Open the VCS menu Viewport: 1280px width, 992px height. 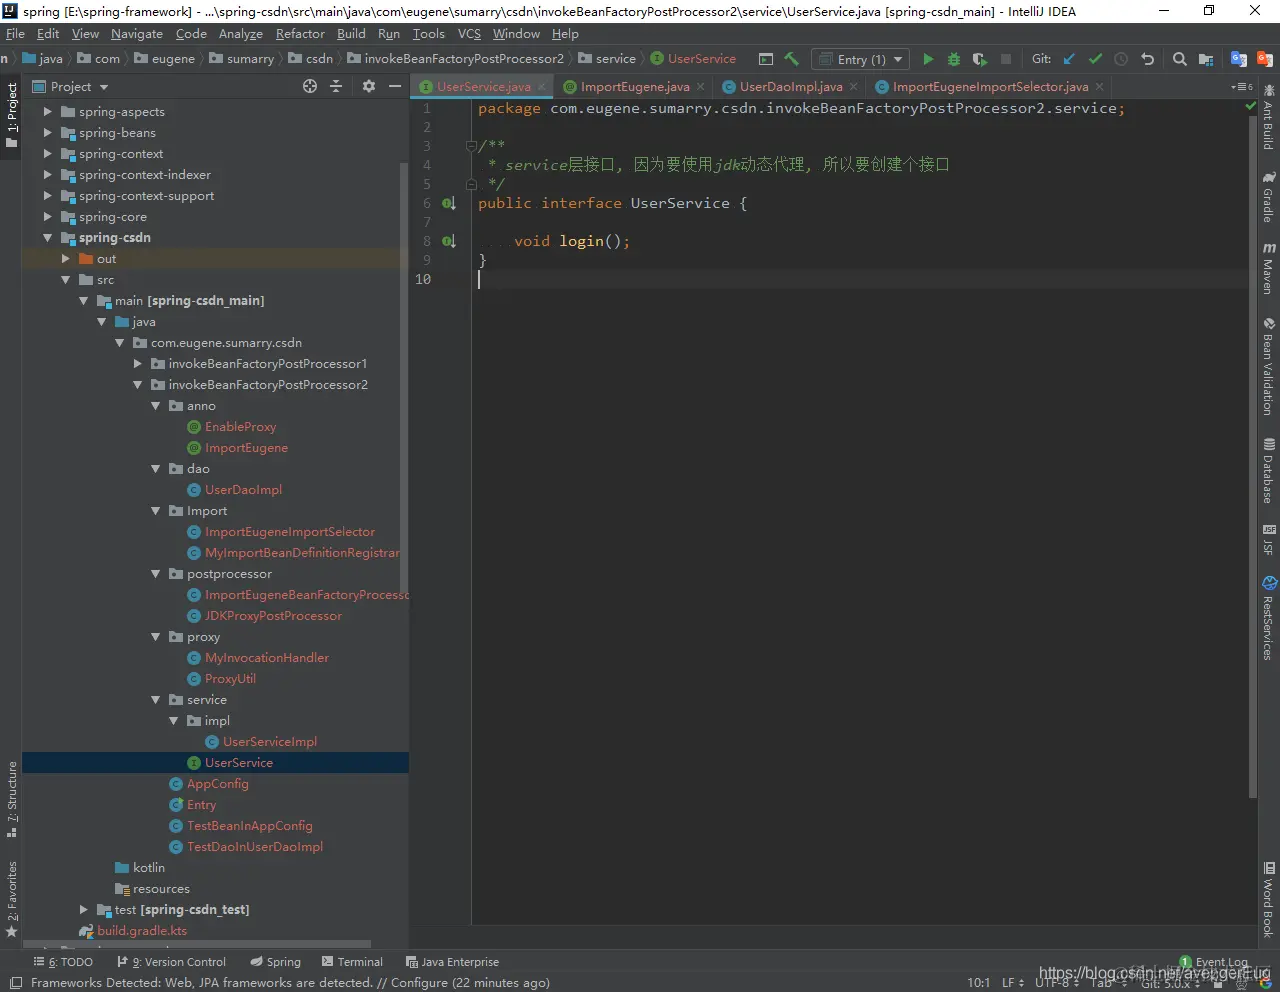(469, 34)
